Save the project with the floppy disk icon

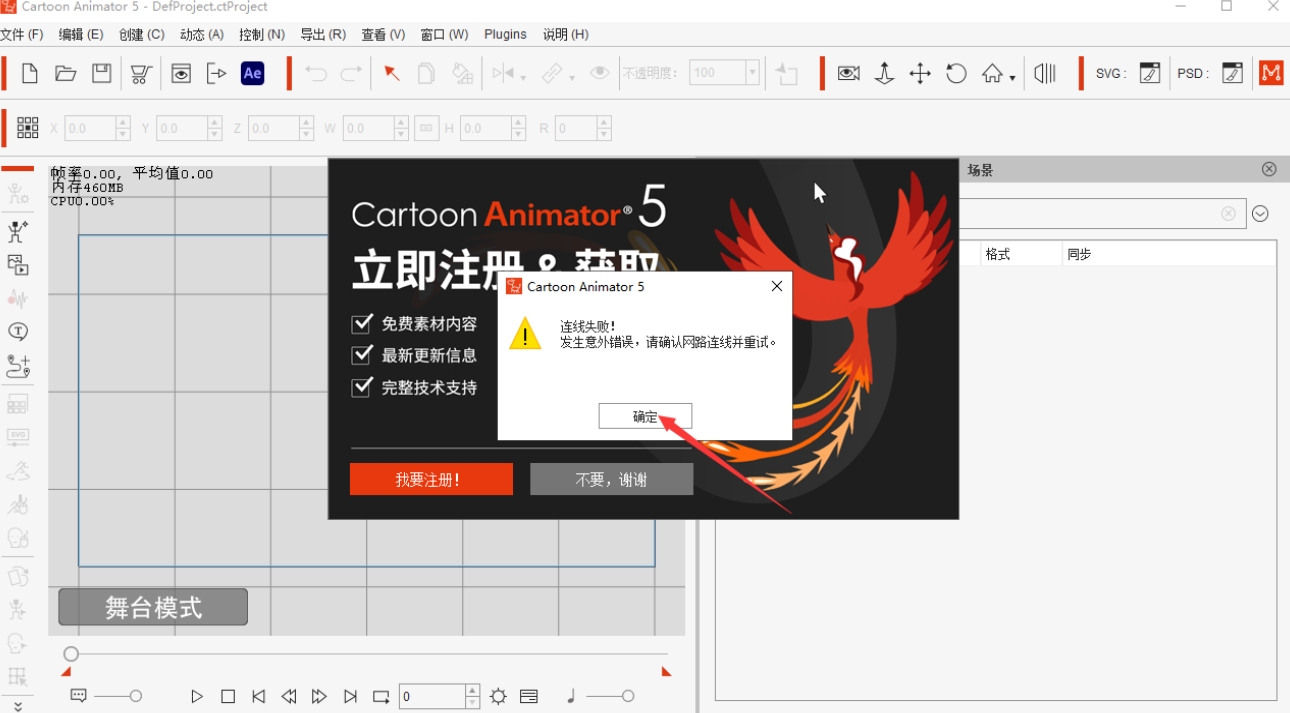click(102, 73)
